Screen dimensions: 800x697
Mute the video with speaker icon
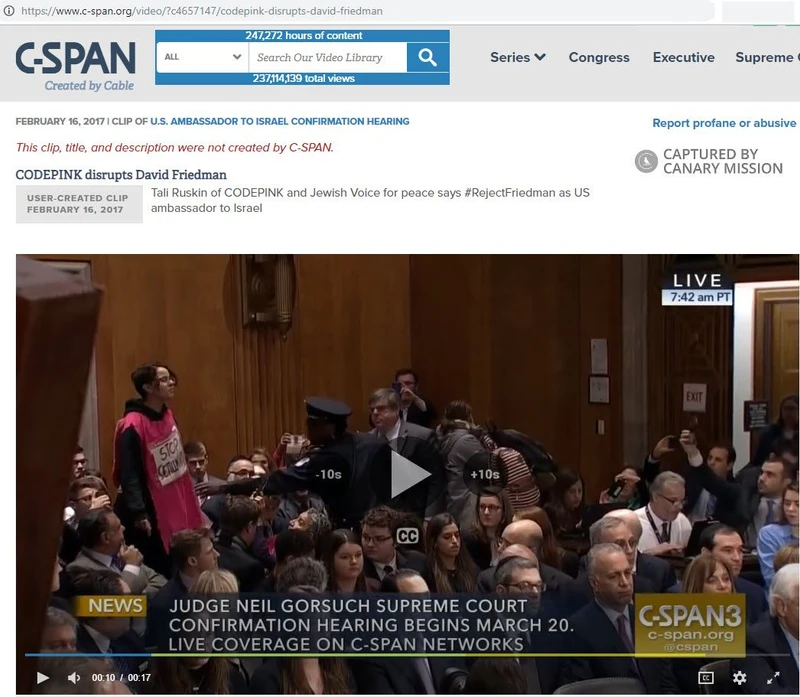(x=74, y=678)
